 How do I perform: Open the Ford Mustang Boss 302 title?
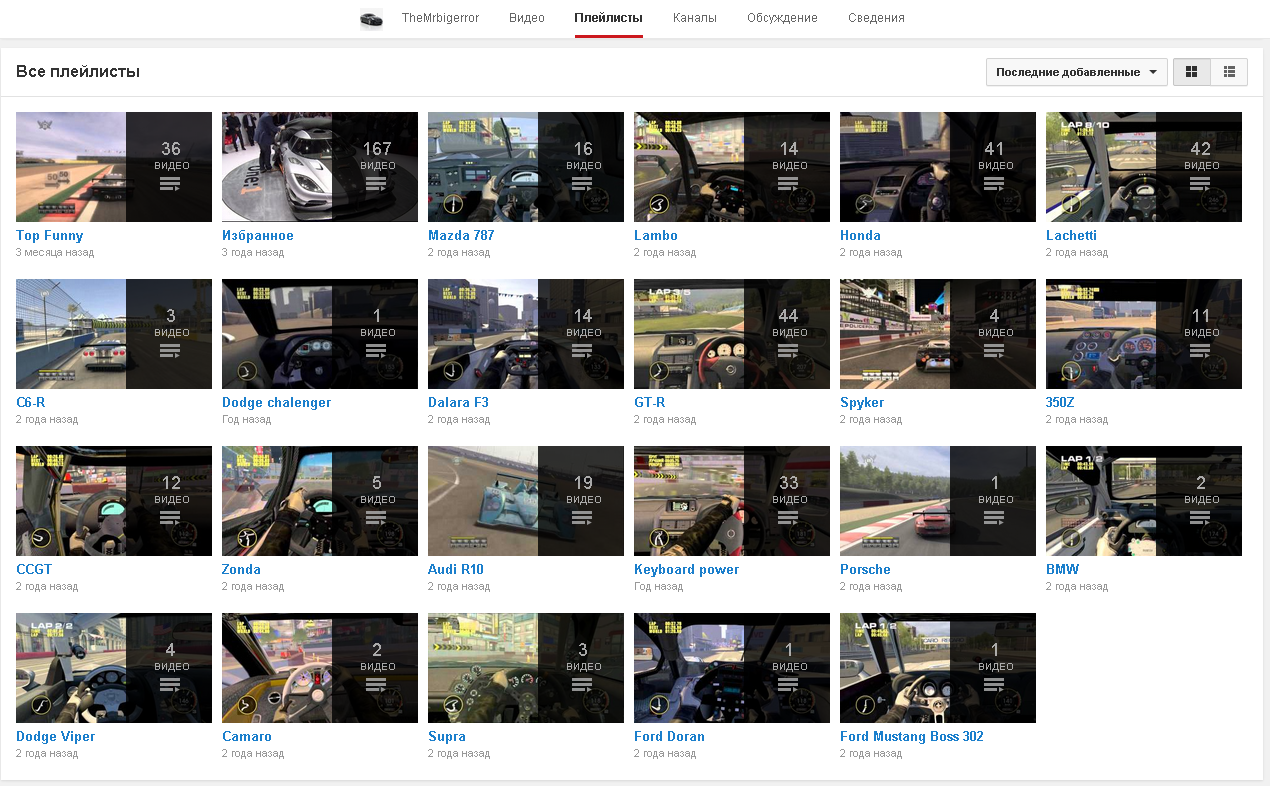coord(912,737)
